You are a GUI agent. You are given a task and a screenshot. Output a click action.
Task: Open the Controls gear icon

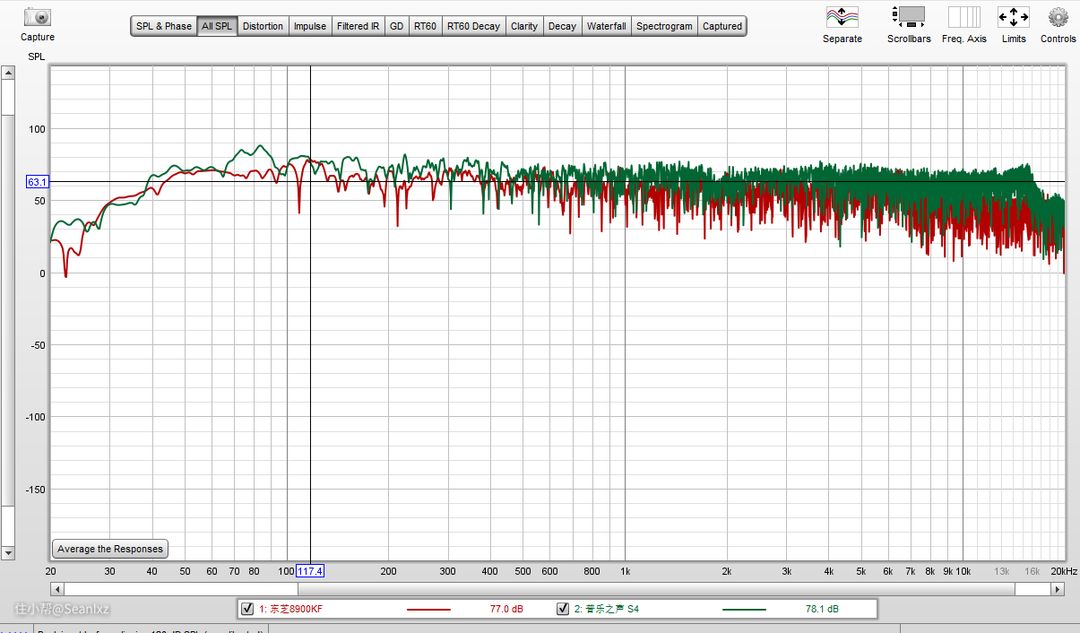[1058, 17]
